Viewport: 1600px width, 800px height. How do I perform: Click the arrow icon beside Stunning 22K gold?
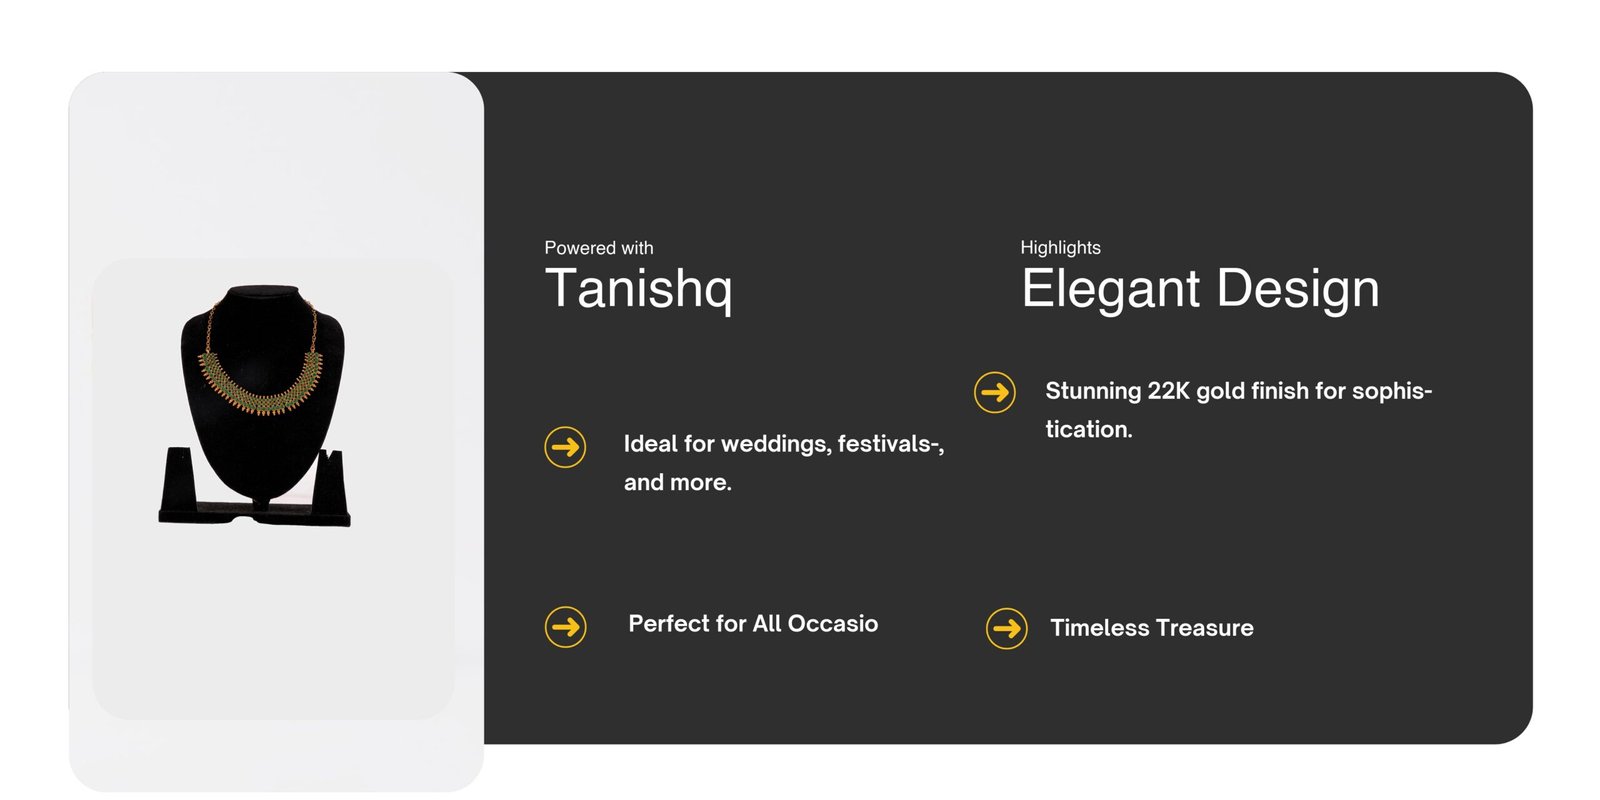point(994,392)
